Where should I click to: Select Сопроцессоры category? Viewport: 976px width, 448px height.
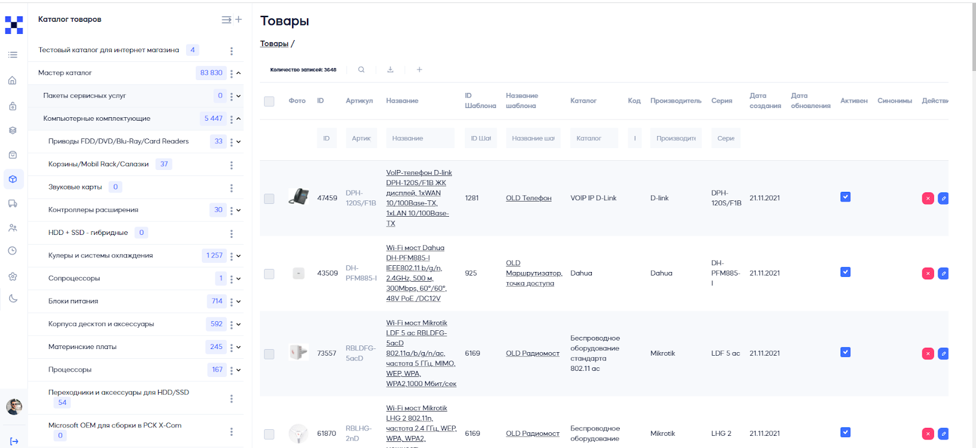74,278
